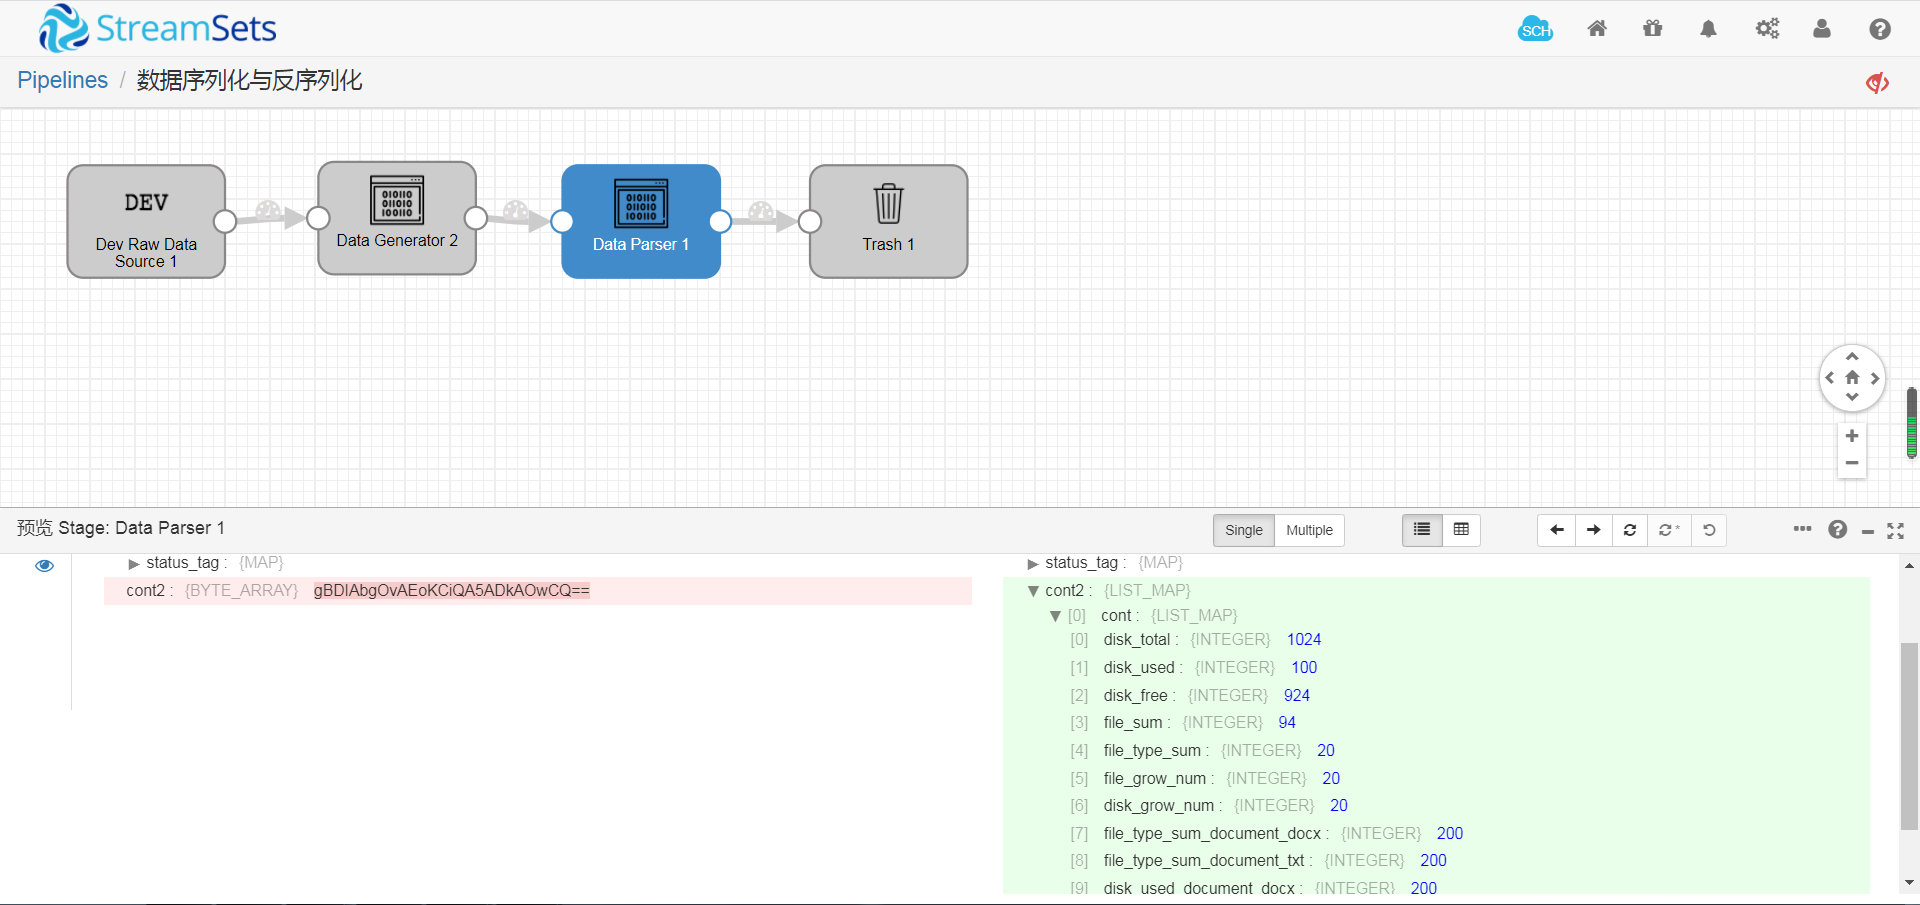Switch preview to table view
The width and height of the screenshot is (1920, 905).
pos(1461,530)
